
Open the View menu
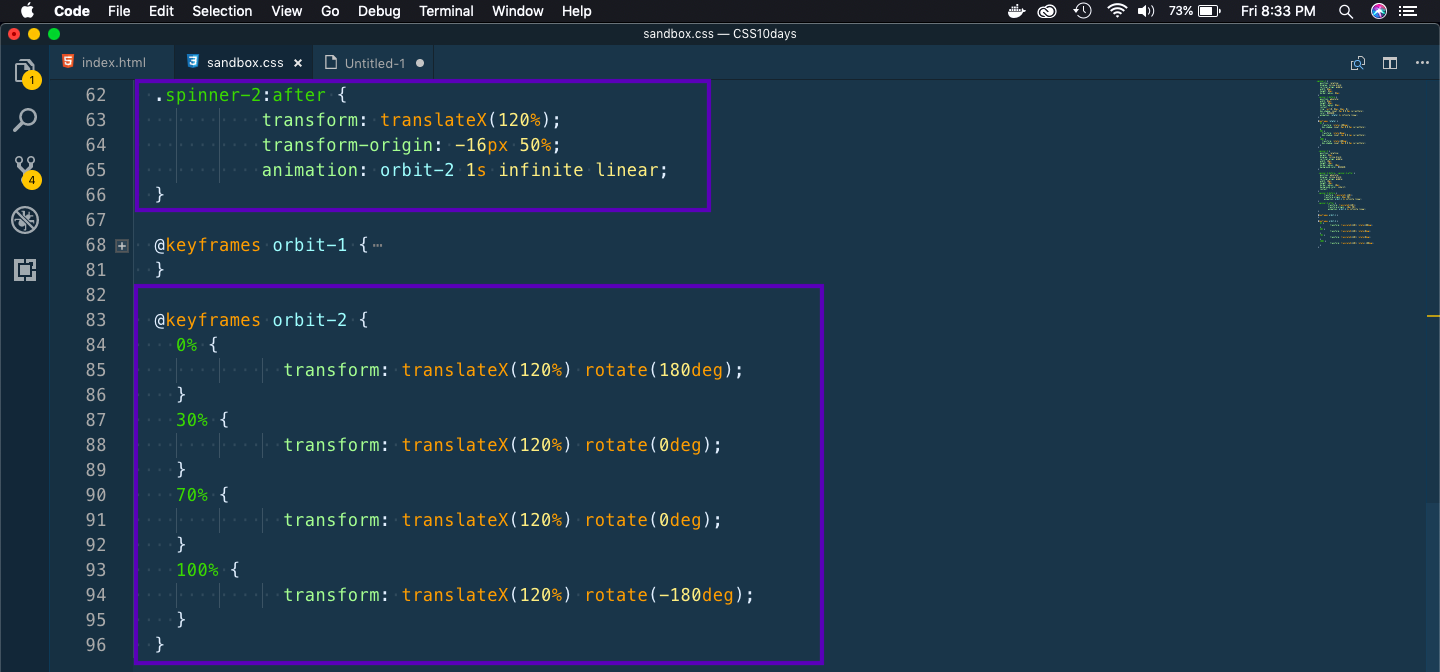pyautogui.click(x=287, y=11)
